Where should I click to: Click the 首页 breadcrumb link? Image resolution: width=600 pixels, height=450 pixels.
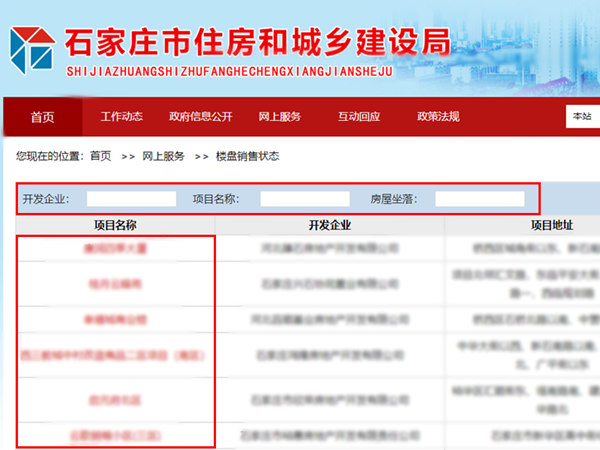[x=101, y=156]
